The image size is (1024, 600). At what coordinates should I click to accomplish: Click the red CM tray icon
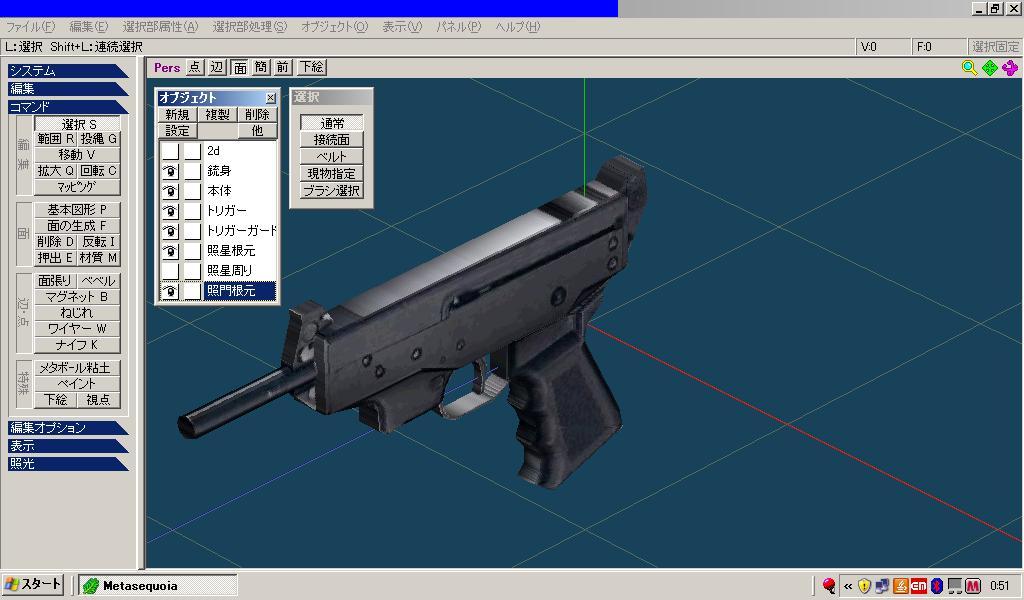point(918,586)
